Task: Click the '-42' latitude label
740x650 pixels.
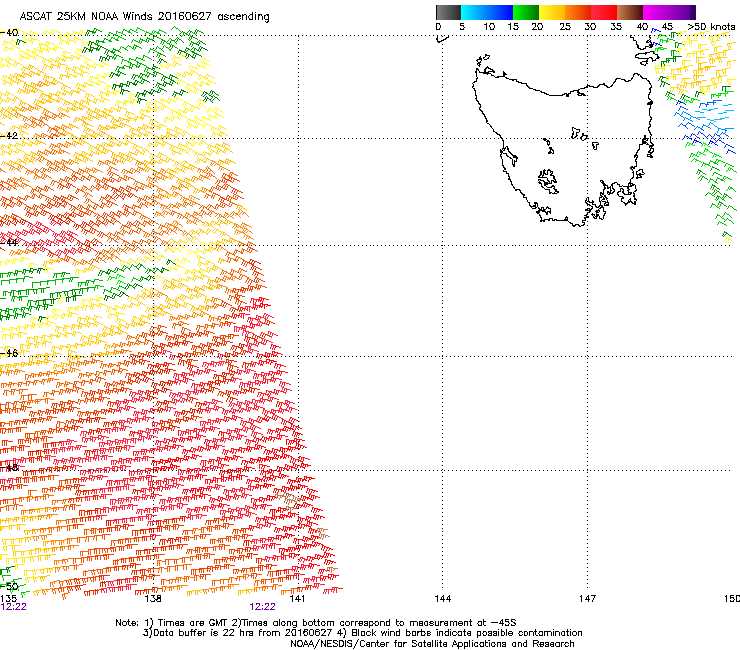Action: click(x=9, y=135)
